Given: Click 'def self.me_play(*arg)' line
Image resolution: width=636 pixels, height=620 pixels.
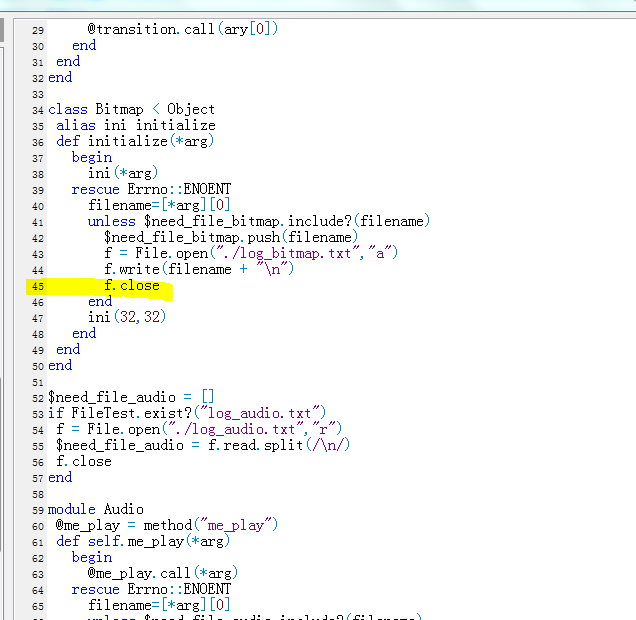Looking at the screenshot, I should (x=143, y=541).
